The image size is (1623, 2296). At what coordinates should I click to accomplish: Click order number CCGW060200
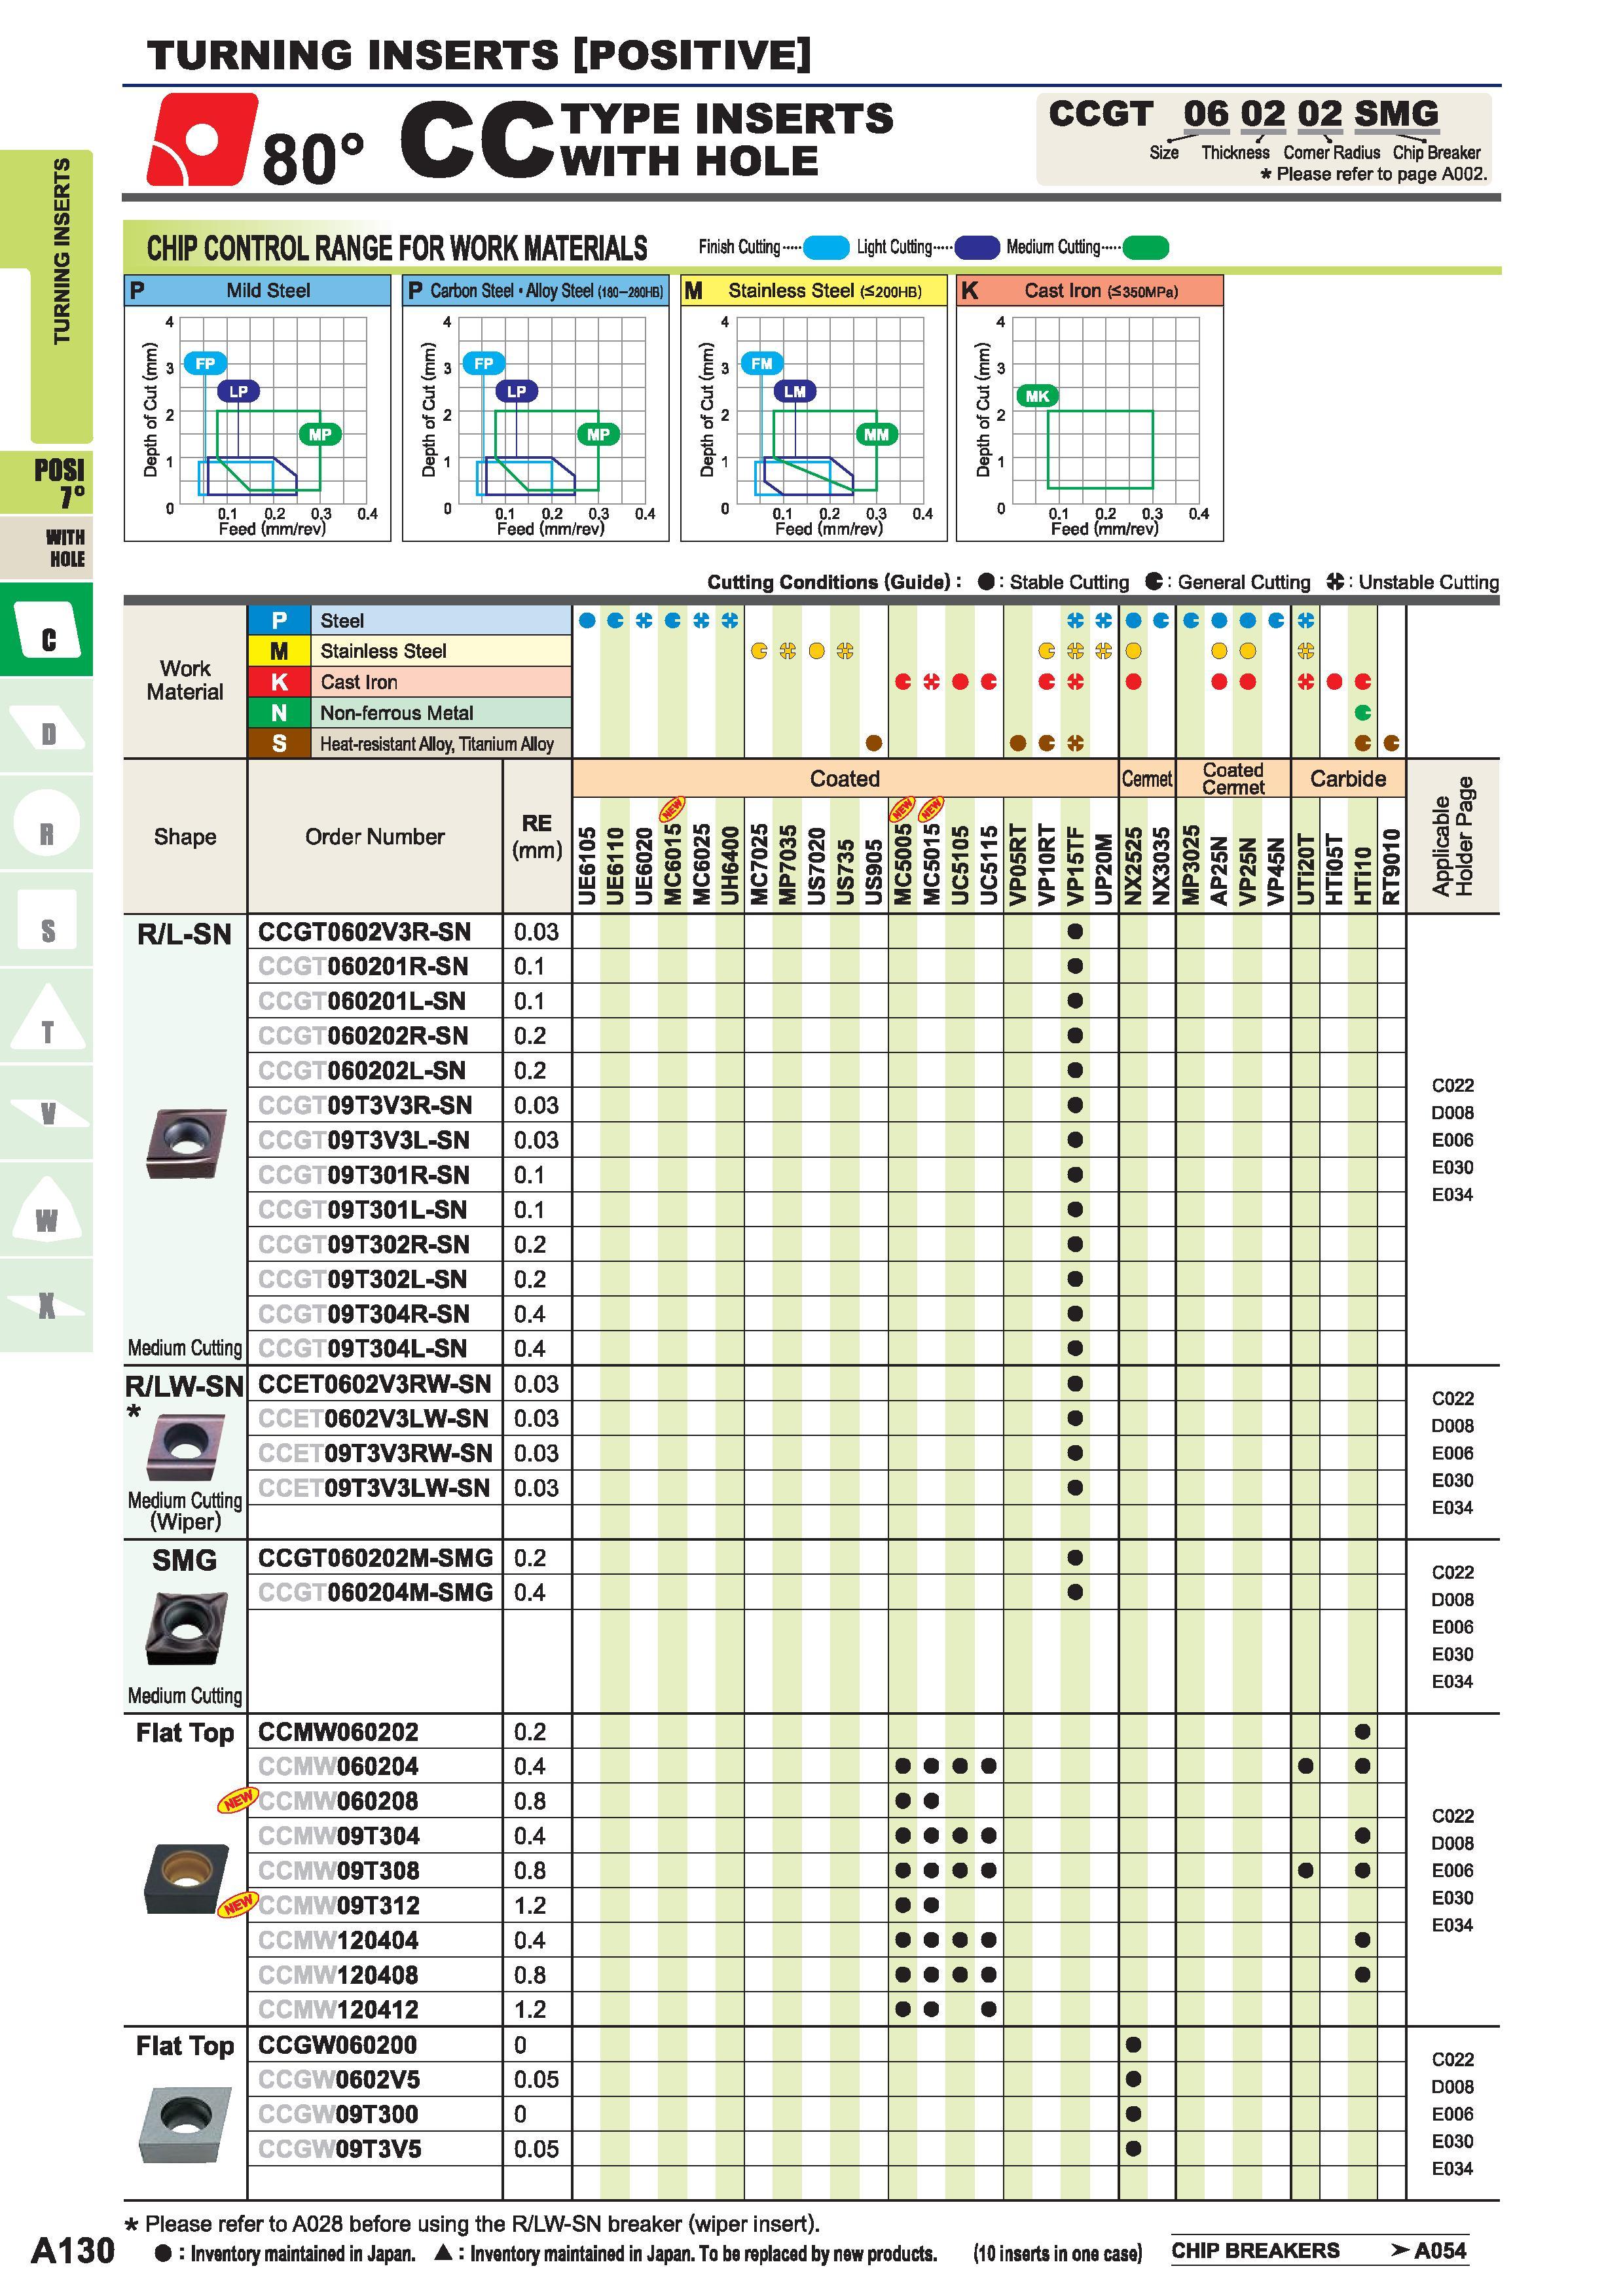point(337,2045)
